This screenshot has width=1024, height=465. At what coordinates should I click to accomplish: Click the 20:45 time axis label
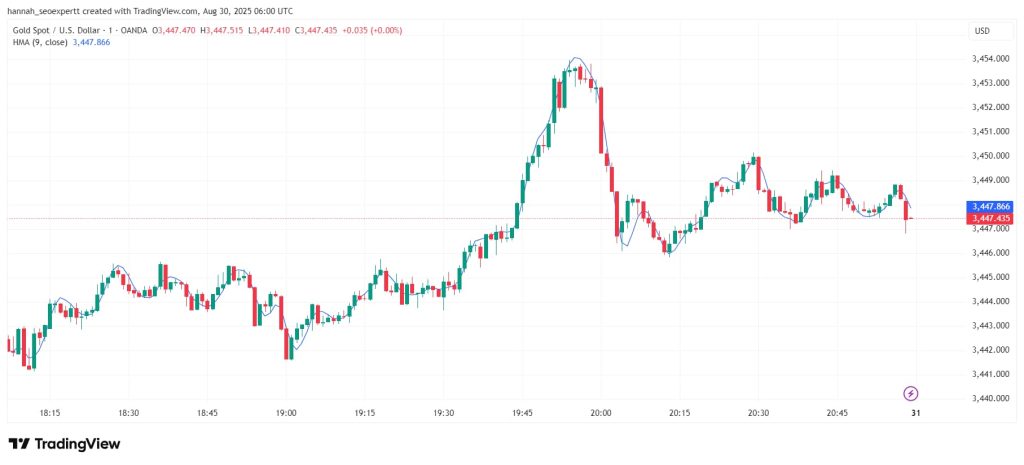click(x=837, y=413)
